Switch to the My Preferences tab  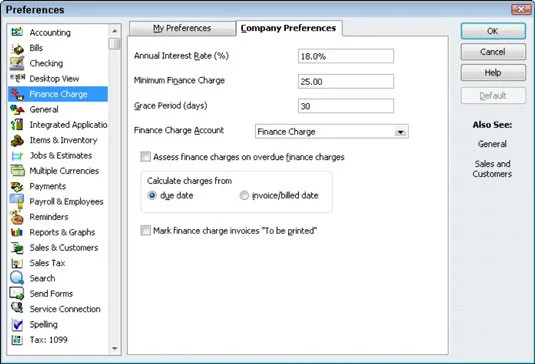[182, 28]
